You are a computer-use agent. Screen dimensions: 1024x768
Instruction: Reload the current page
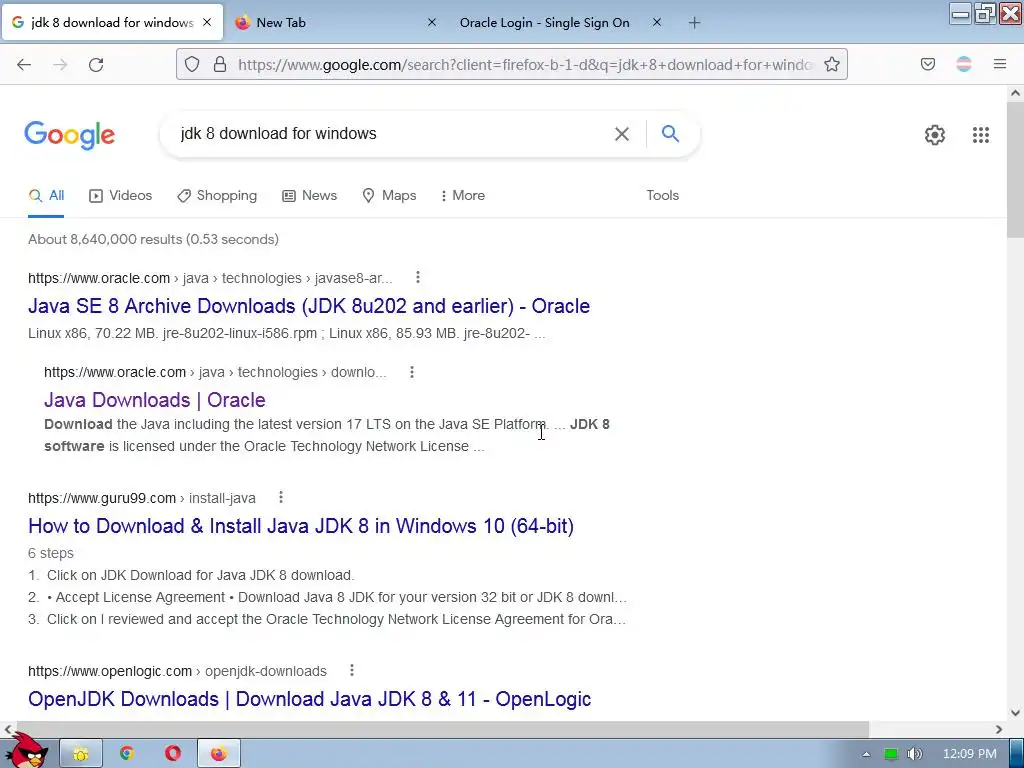[x=96, y=65]
